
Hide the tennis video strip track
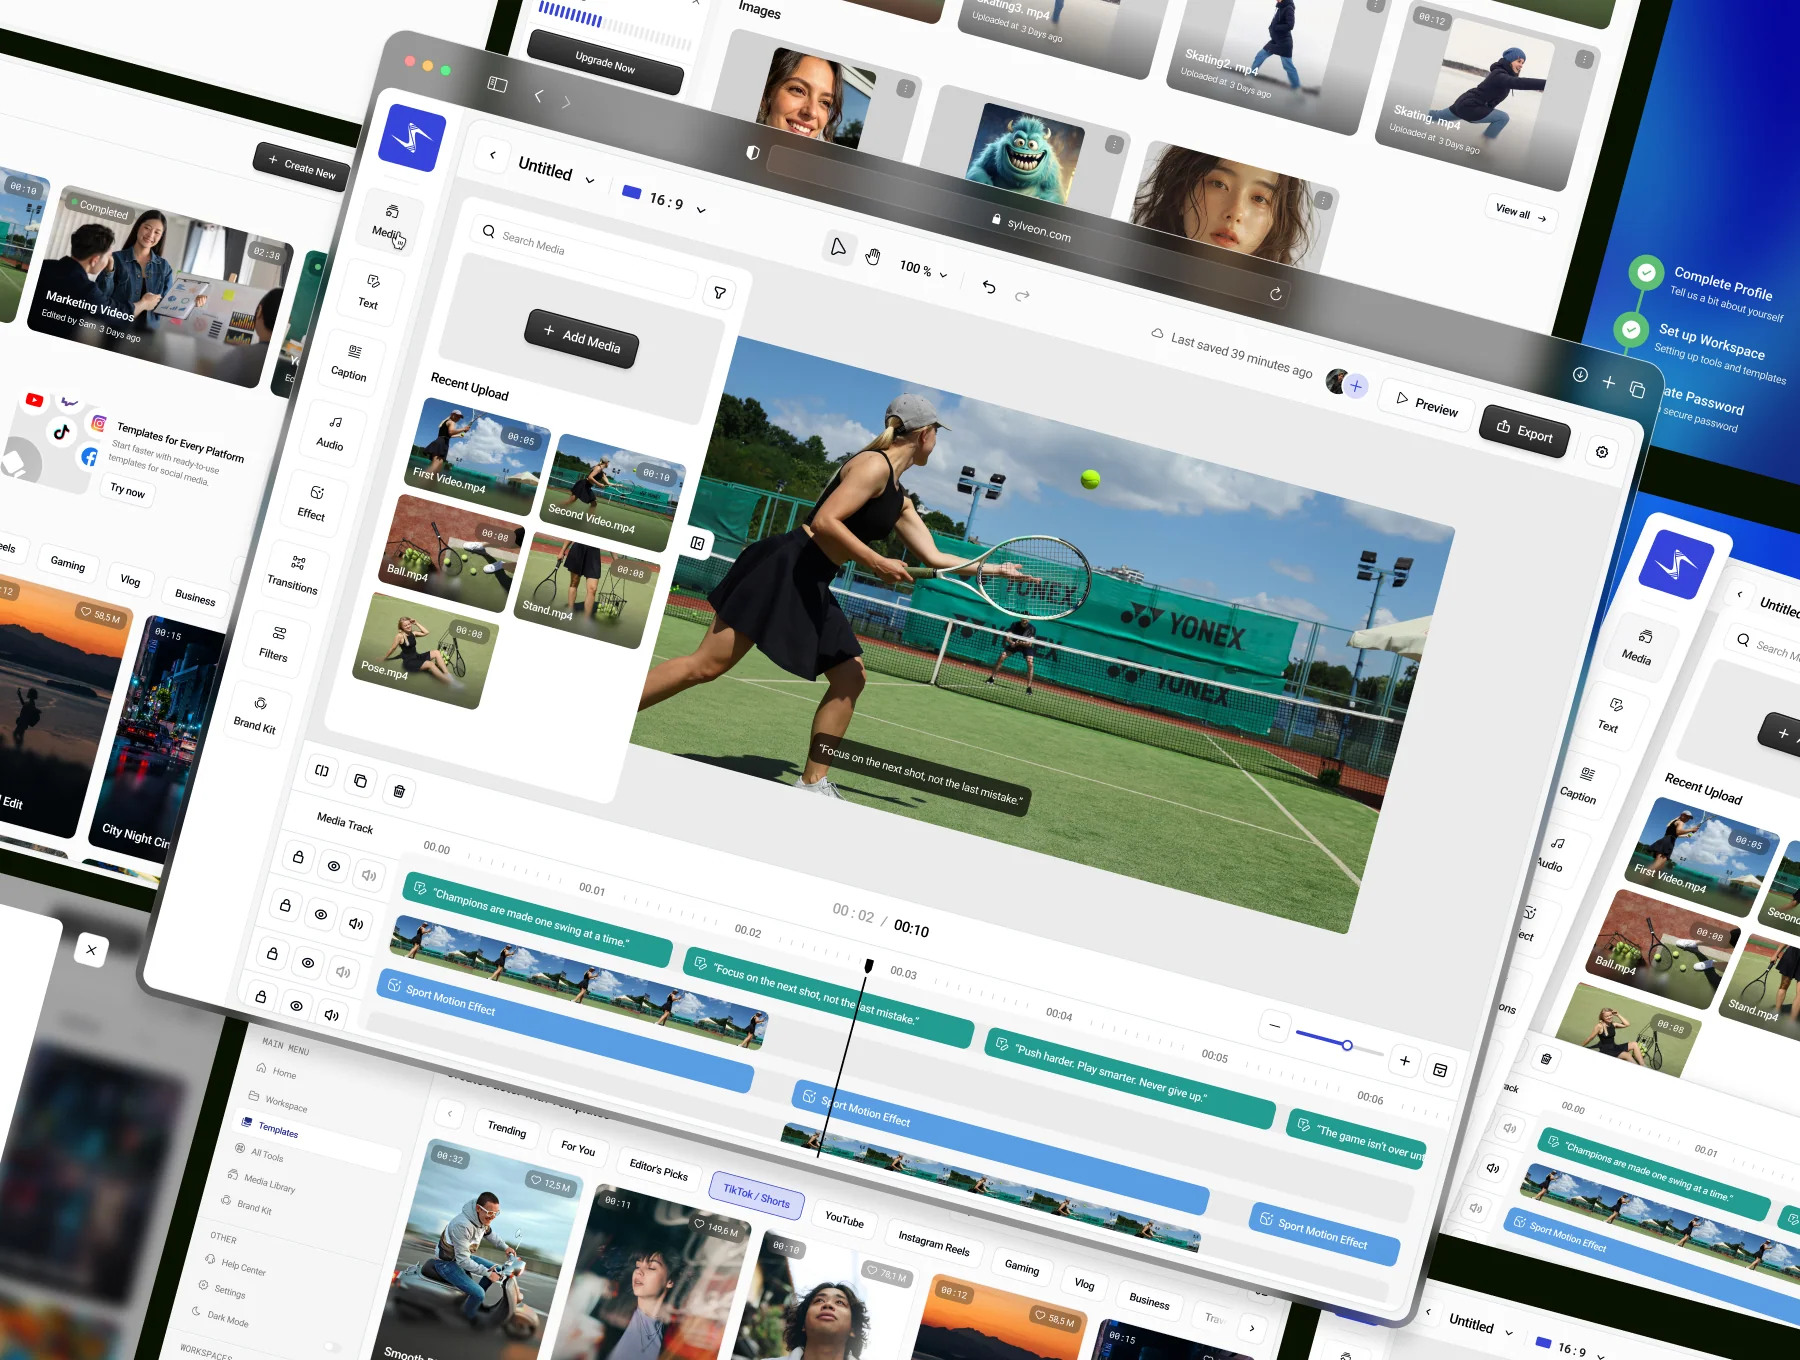pos(321,914)
